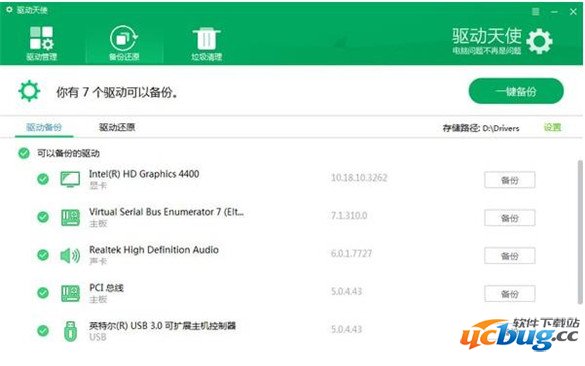The height and width of the screenshot is (366, 585).
Task: Click the gear icon beside backup count
Action: [29, 91]
